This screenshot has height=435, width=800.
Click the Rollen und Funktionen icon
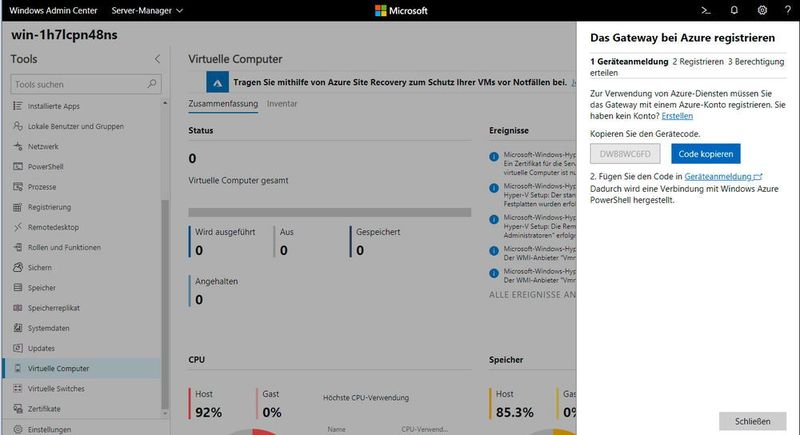pyautogui.click(x=18, y=247)
